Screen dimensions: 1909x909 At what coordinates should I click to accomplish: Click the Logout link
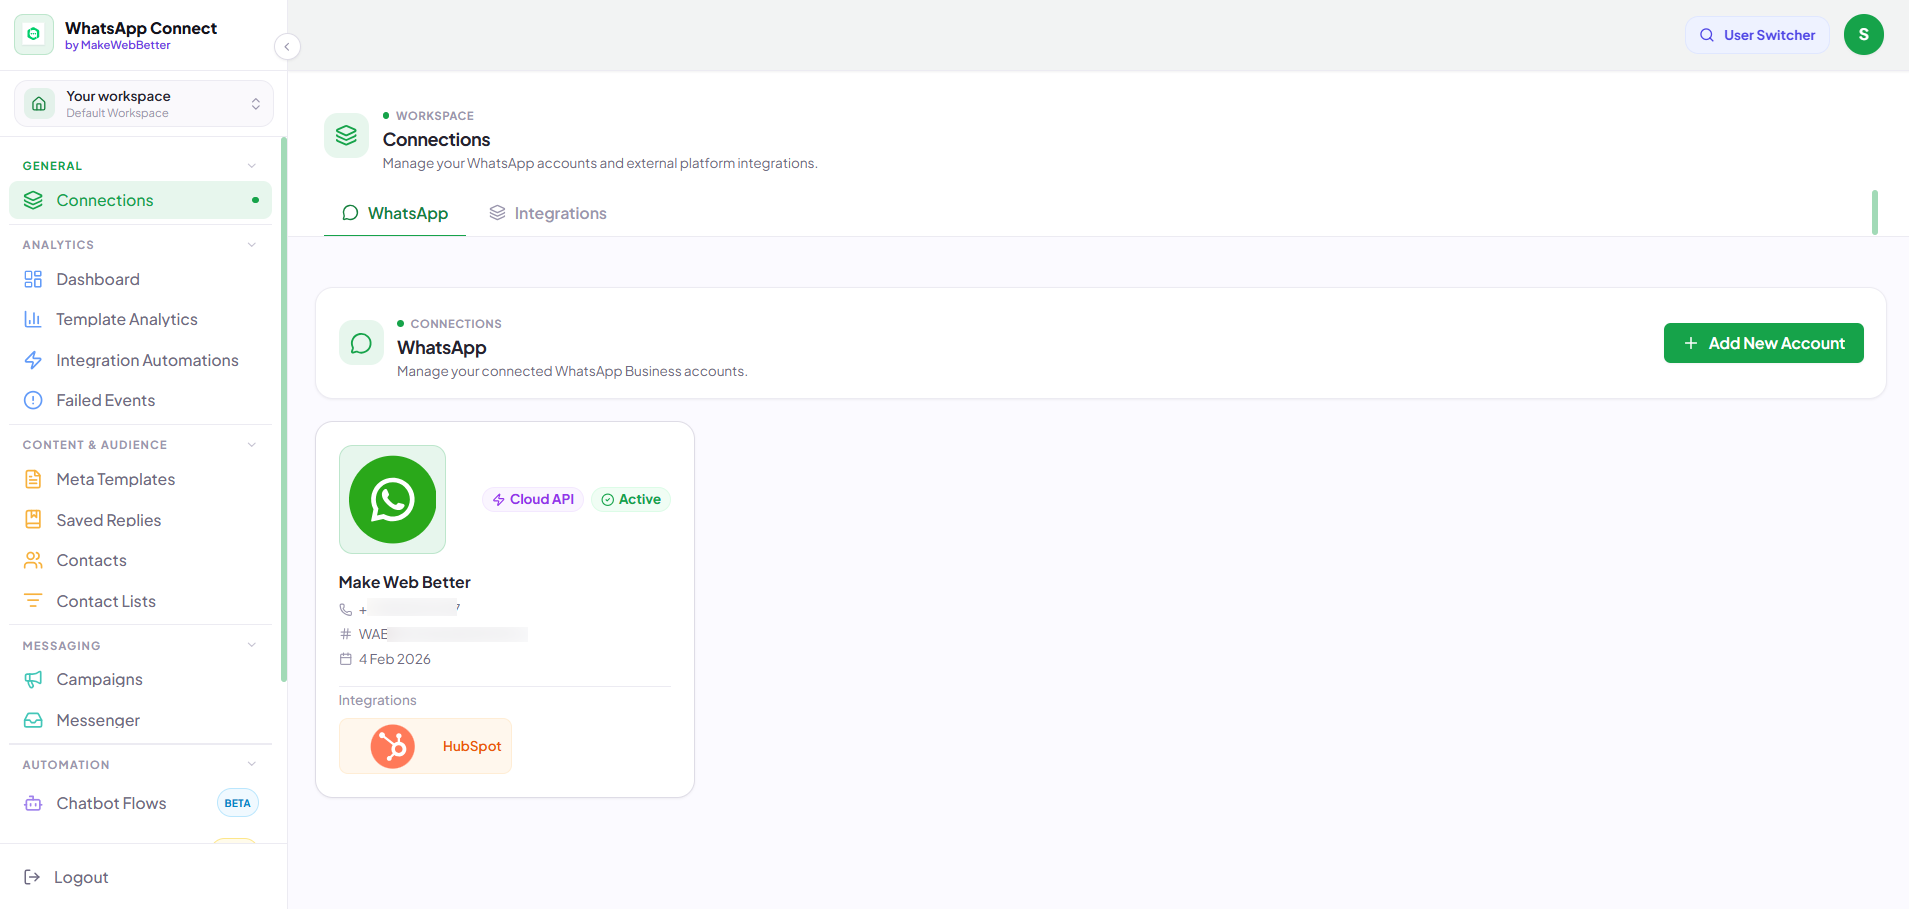(66, 877)
